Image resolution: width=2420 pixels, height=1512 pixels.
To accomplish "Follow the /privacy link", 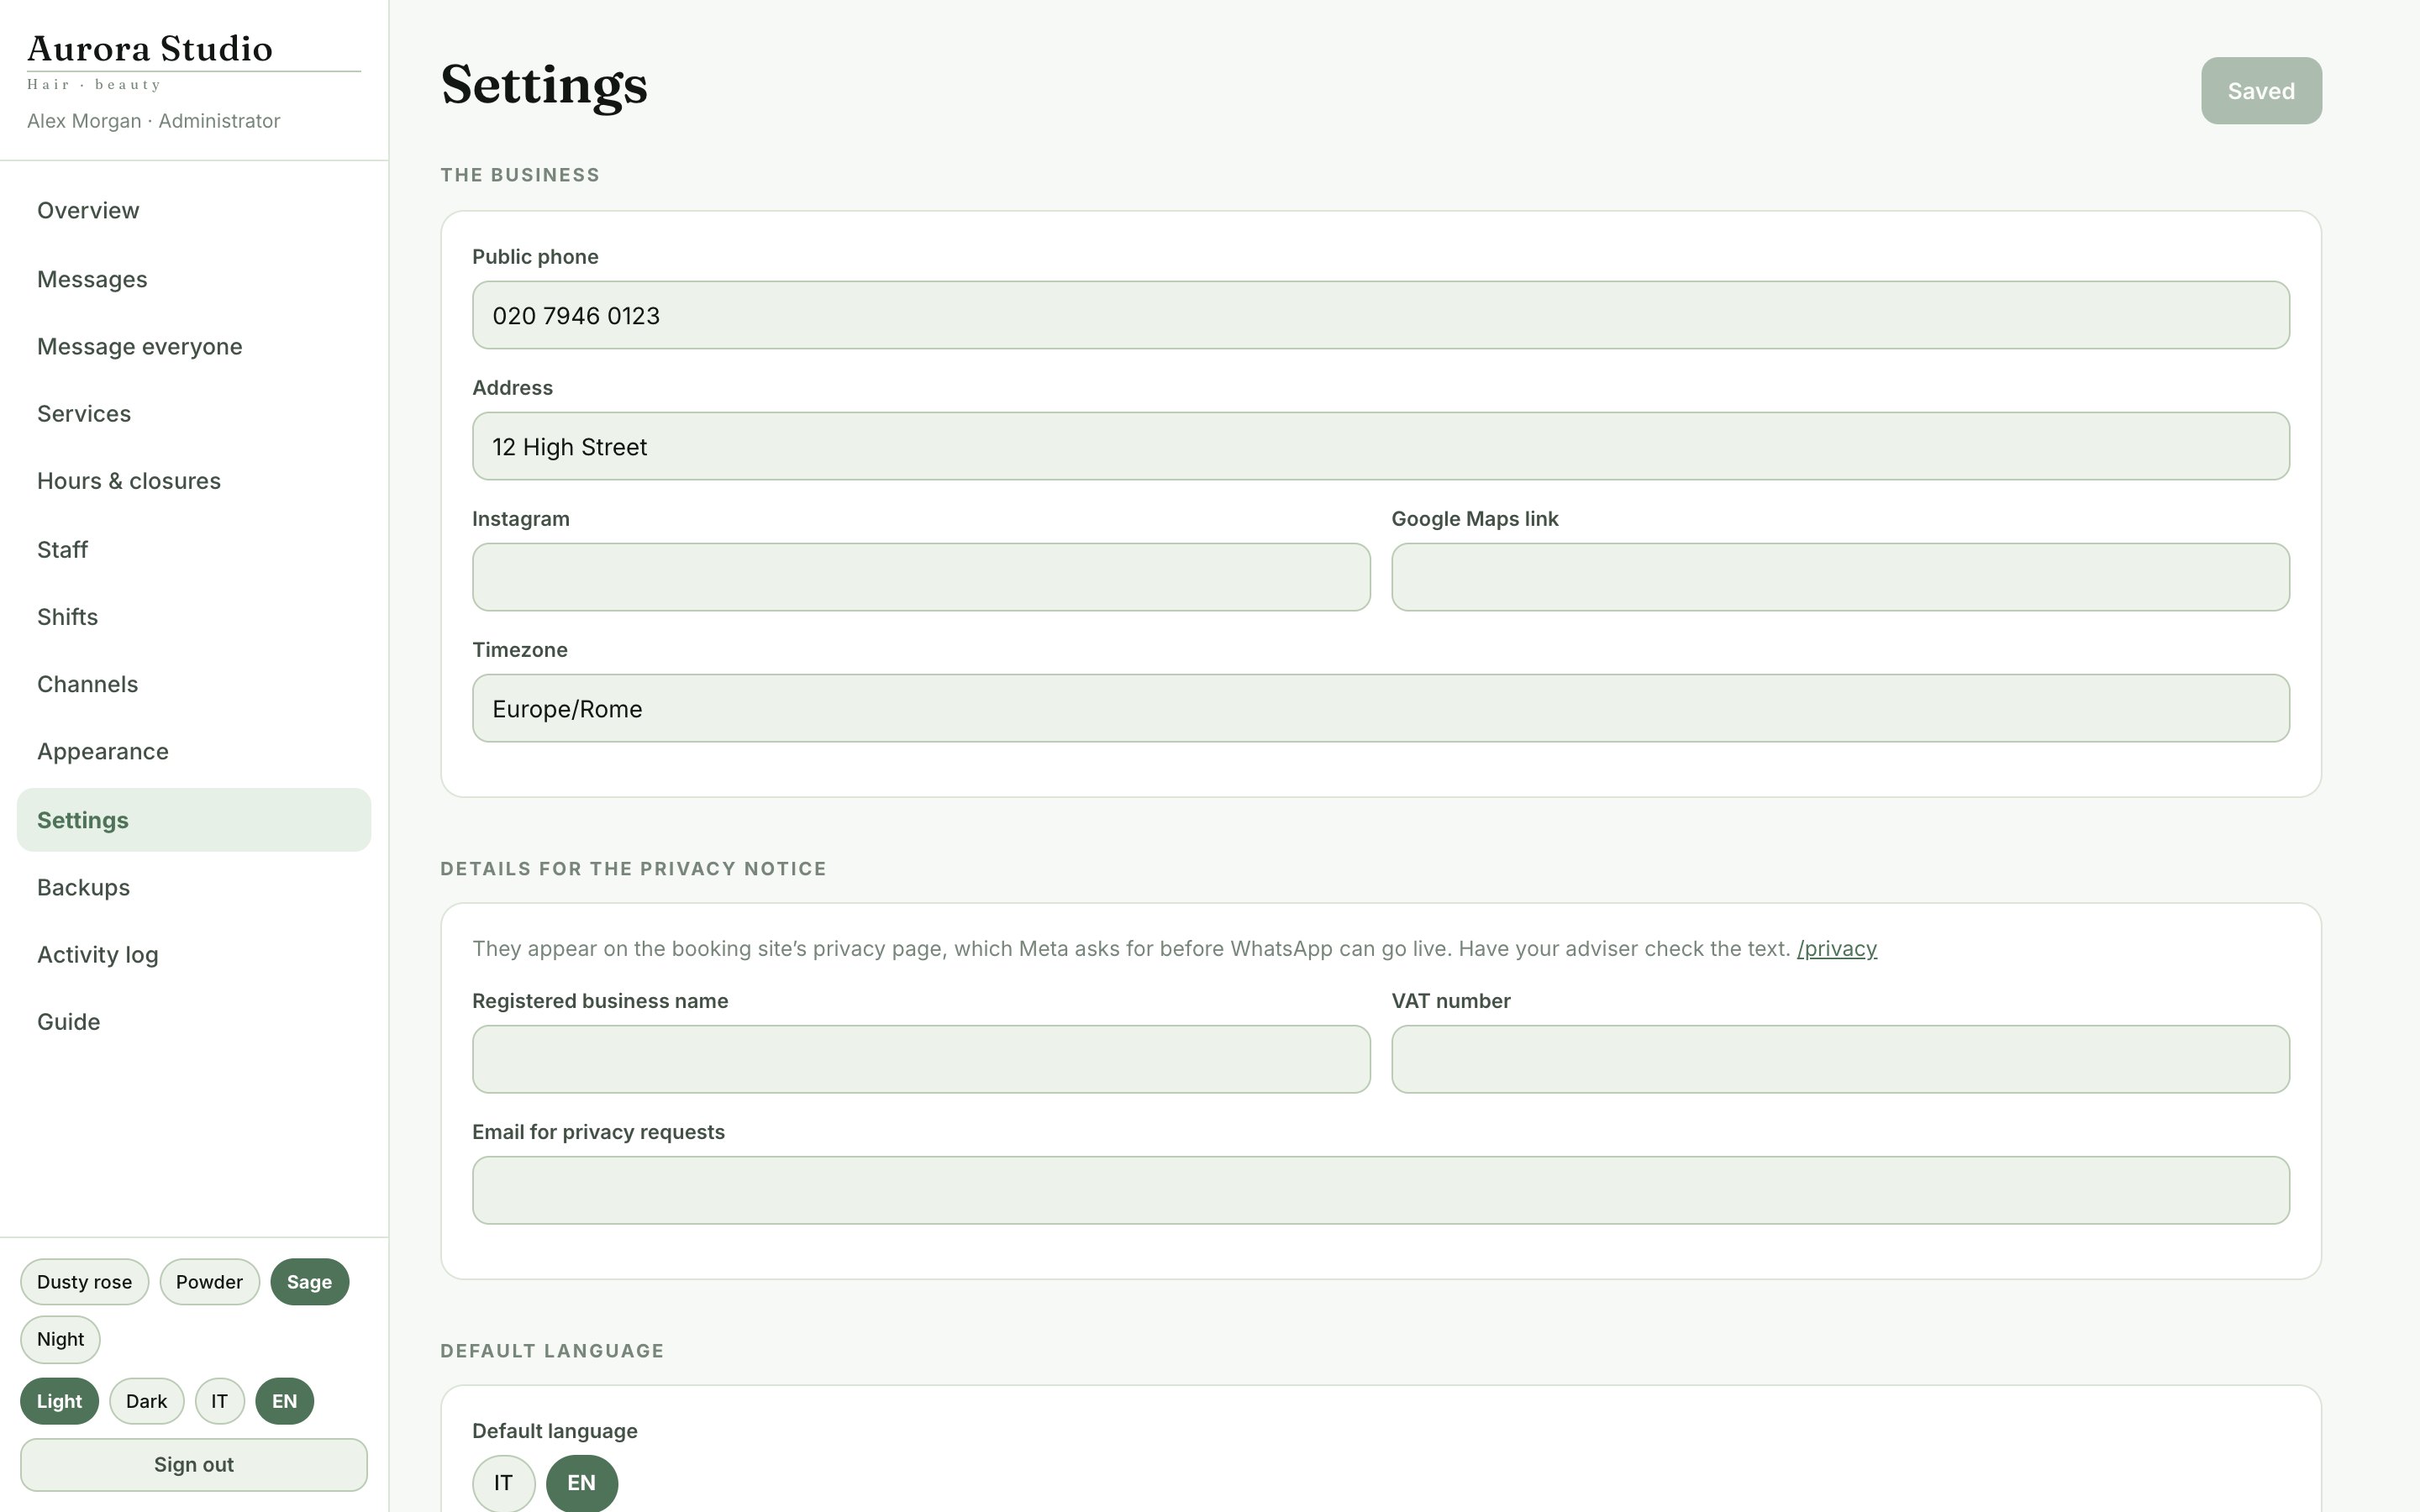I will point(1837,949).
